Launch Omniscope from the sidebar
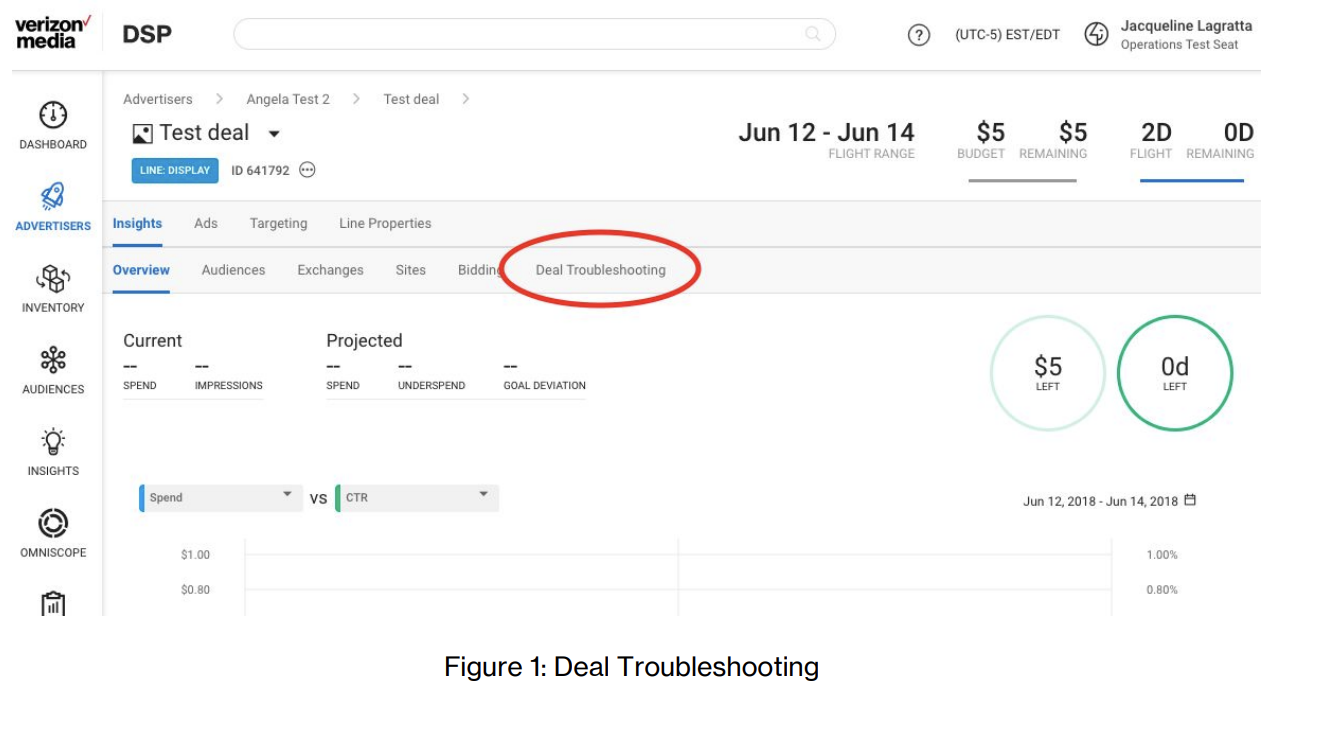The image size is (1320, 744). (x=53, y=523)
